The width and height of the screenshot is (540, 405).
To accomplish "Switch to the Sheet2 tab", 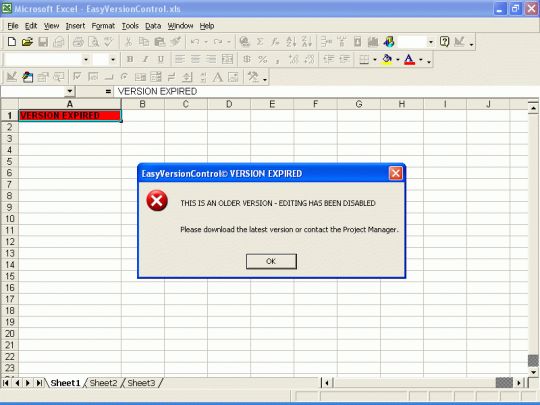I will (x=103, y=383).
